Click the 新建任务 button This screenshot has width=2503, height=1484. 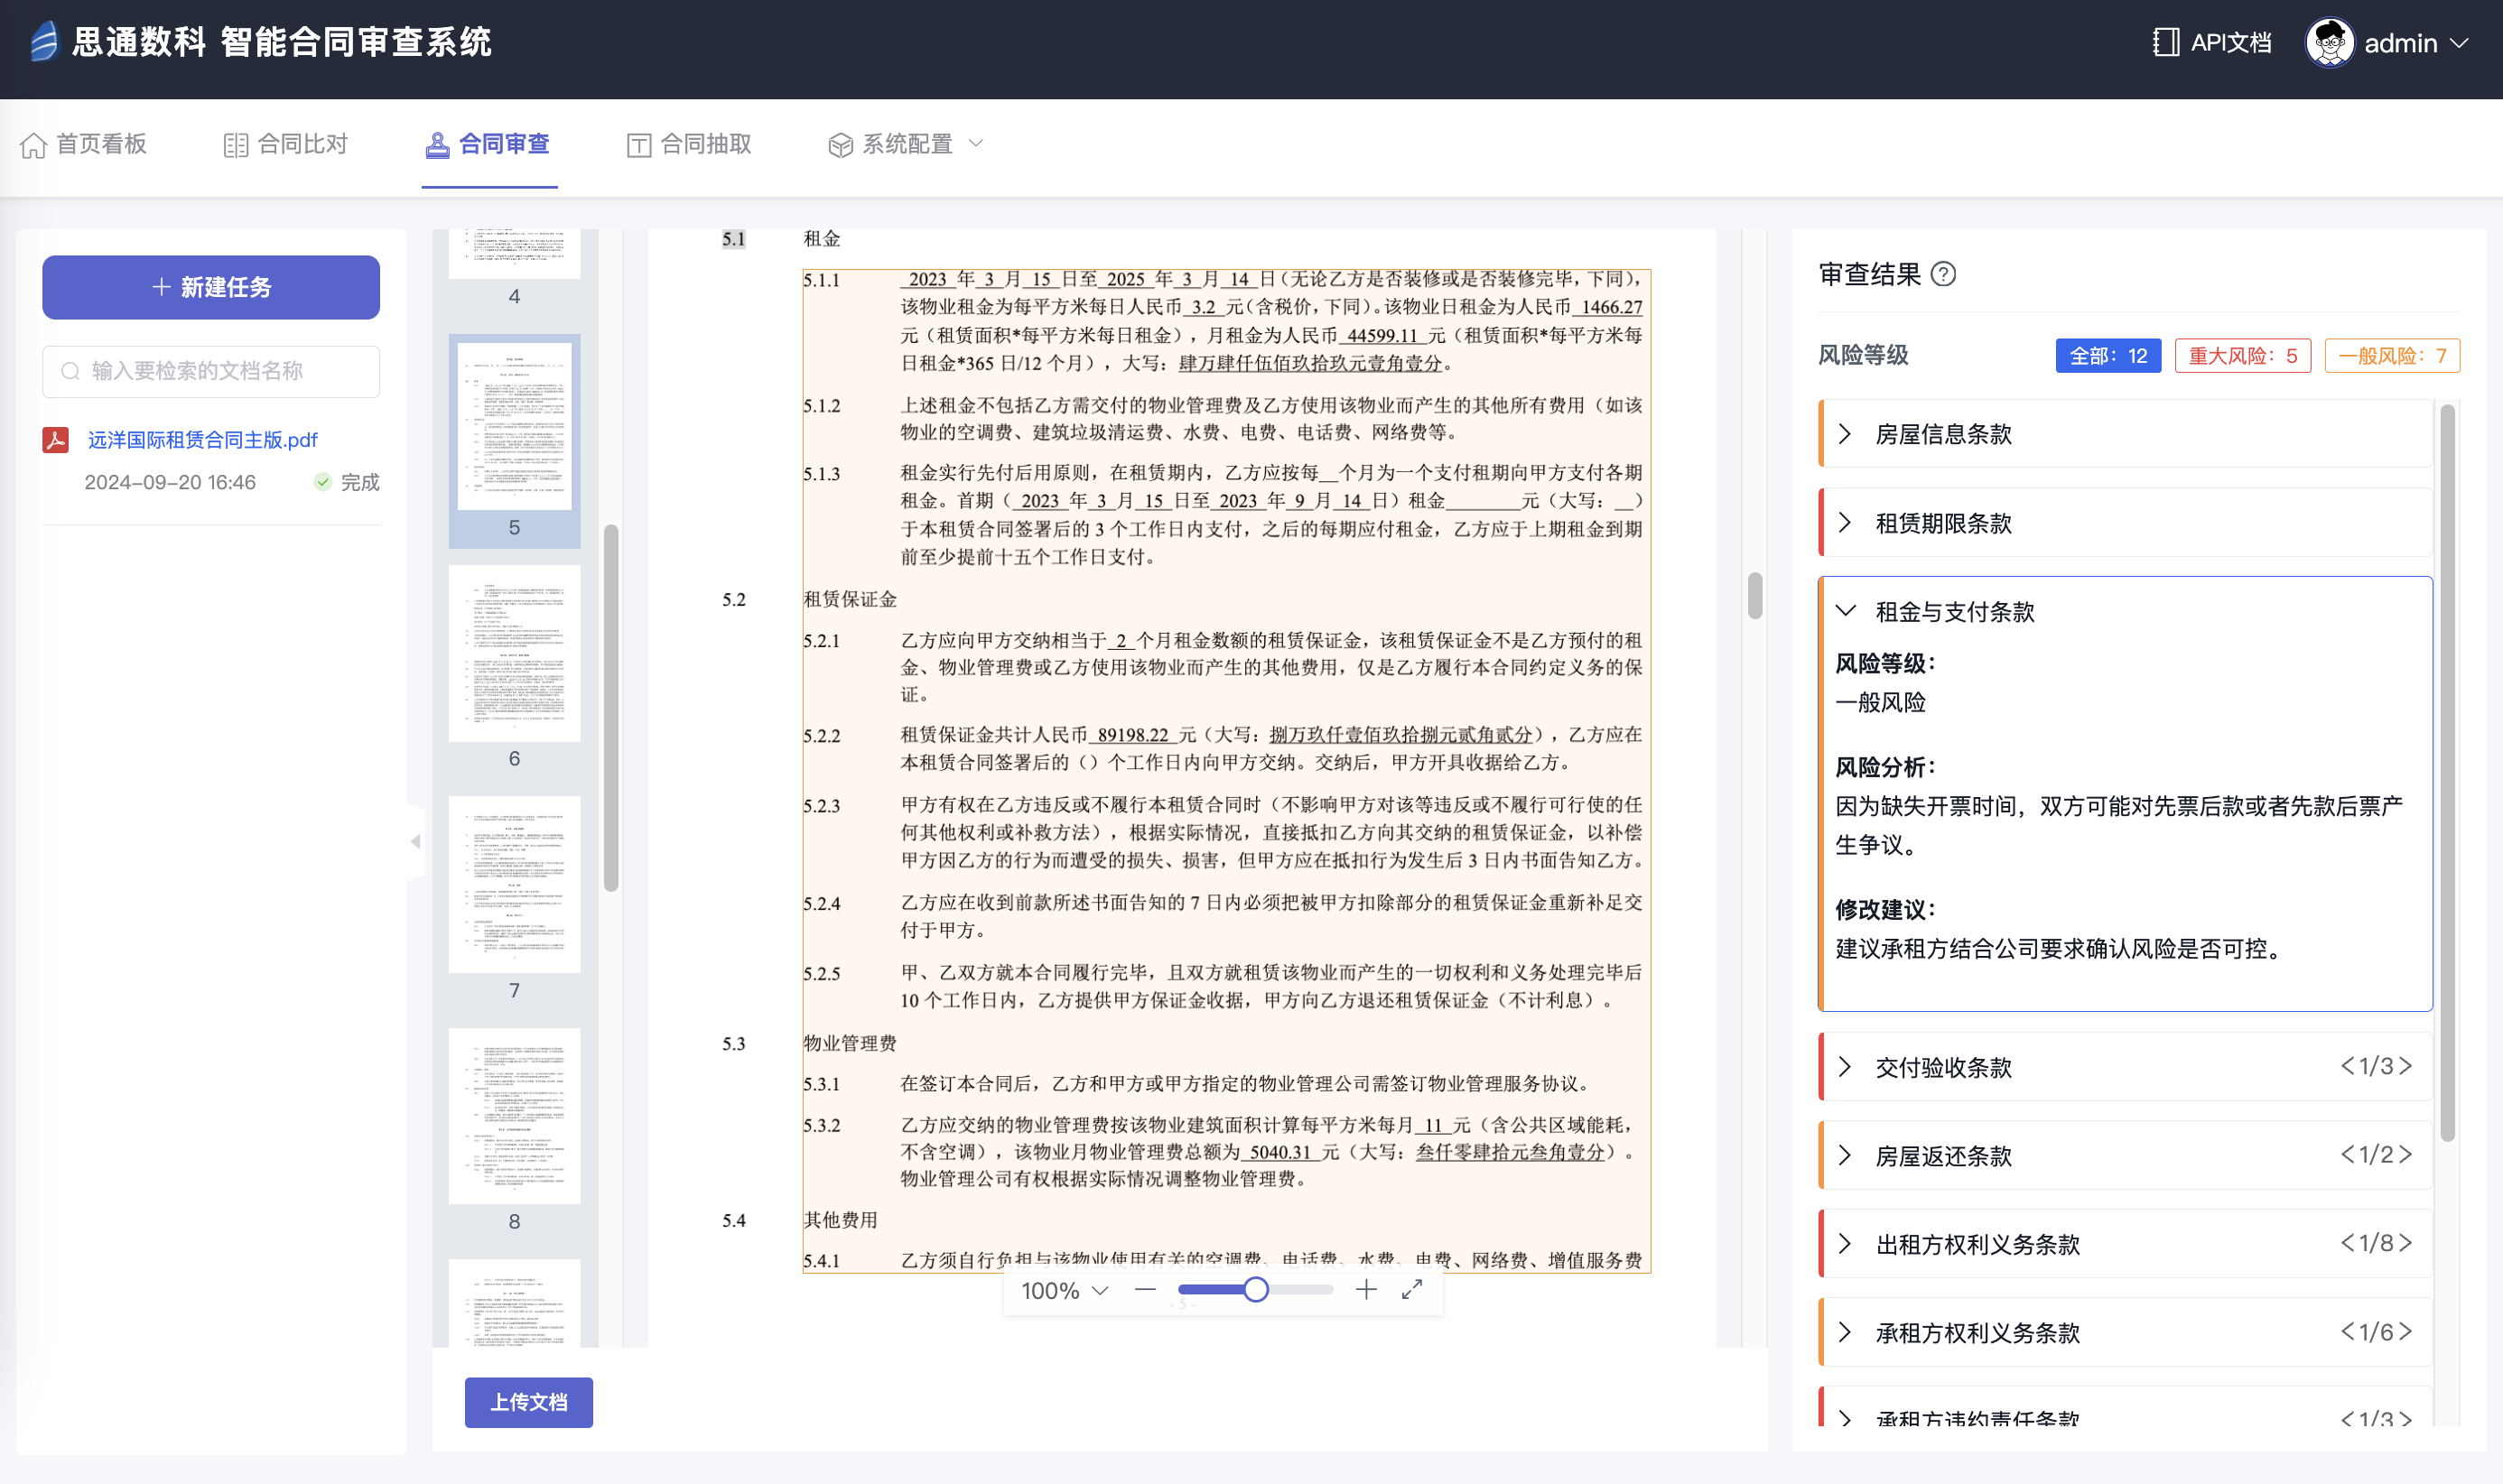point(211,287)
